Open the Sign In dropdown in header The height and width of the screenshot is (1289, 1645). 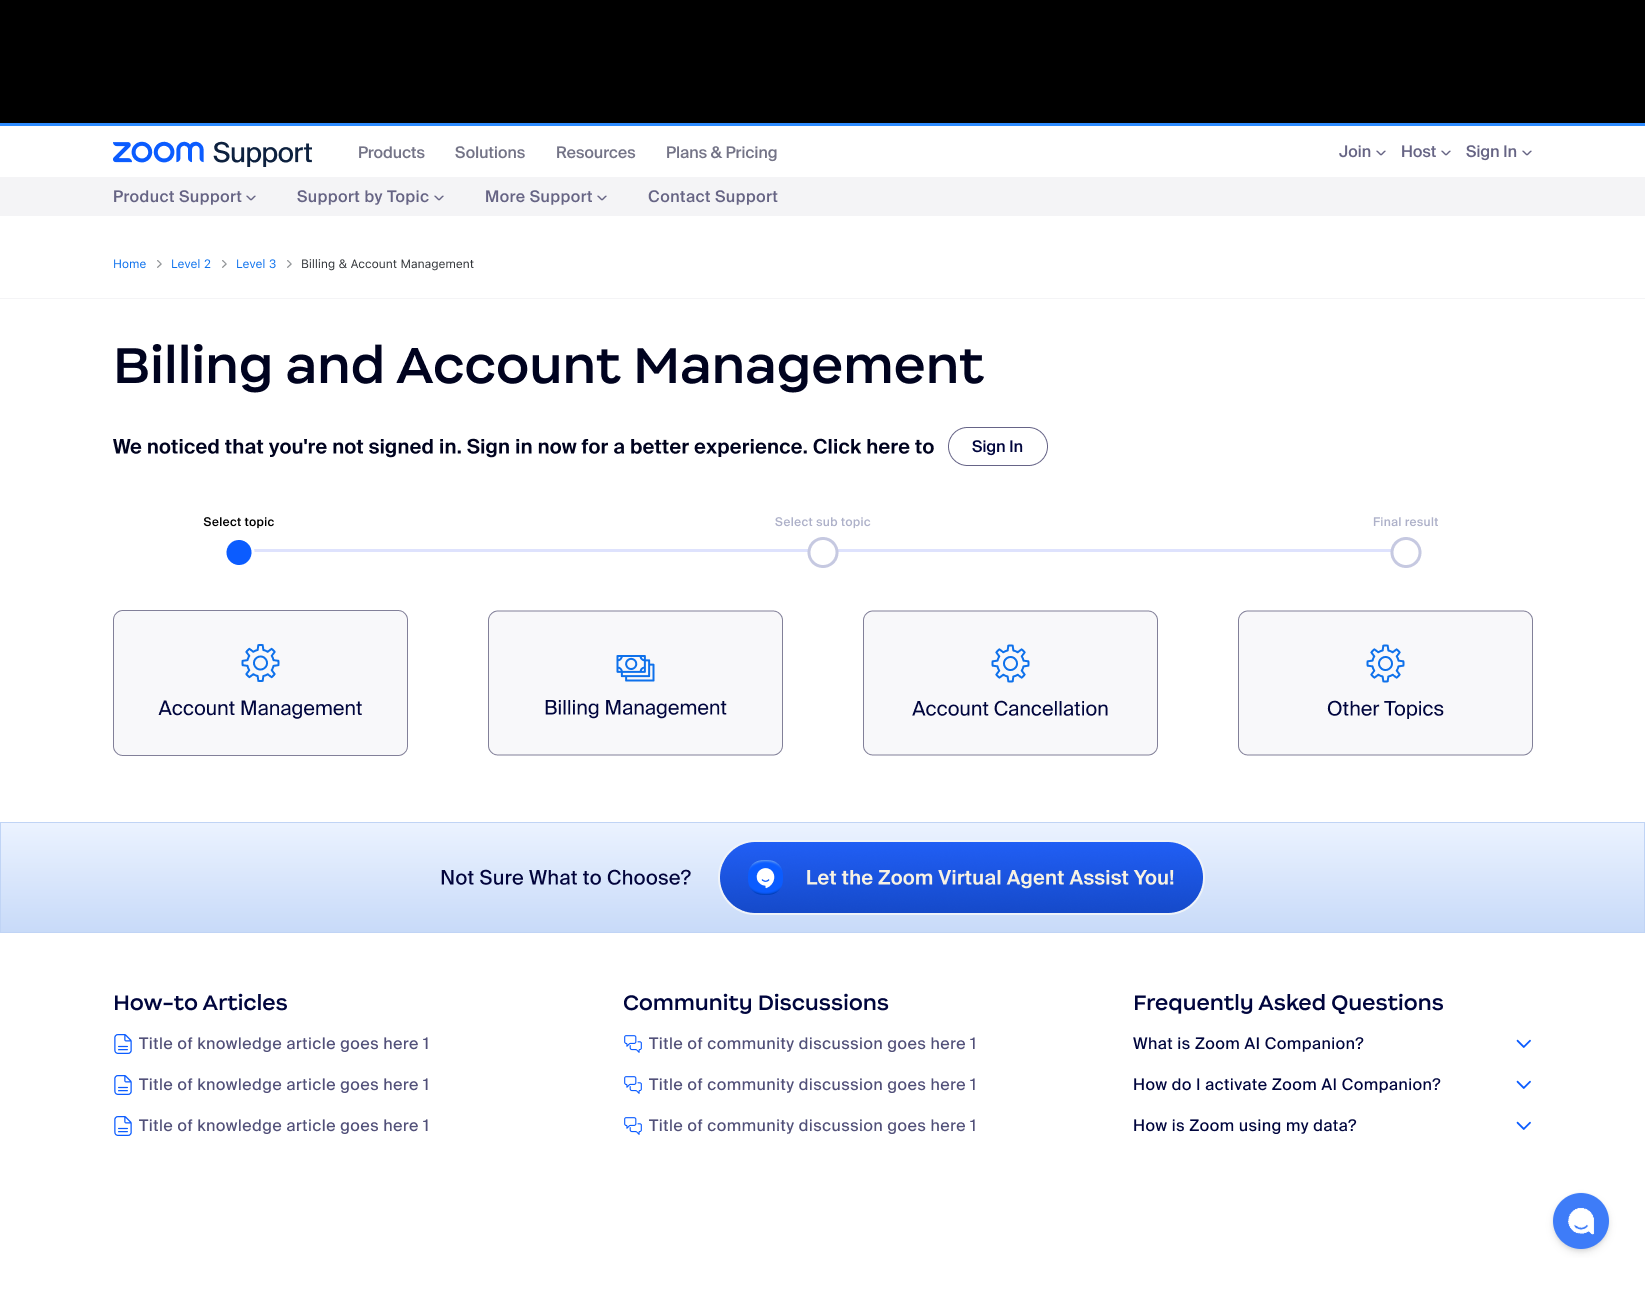point(1498,152)
